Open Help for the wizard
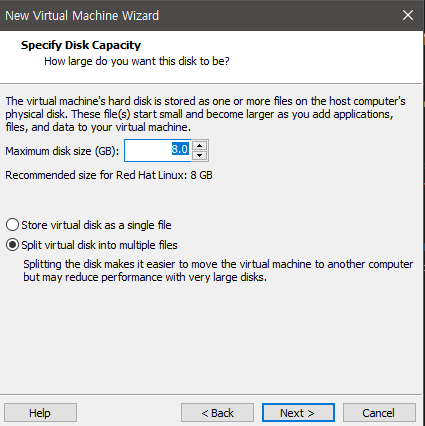This screenshot has height=426, width=425. point(40,413)
